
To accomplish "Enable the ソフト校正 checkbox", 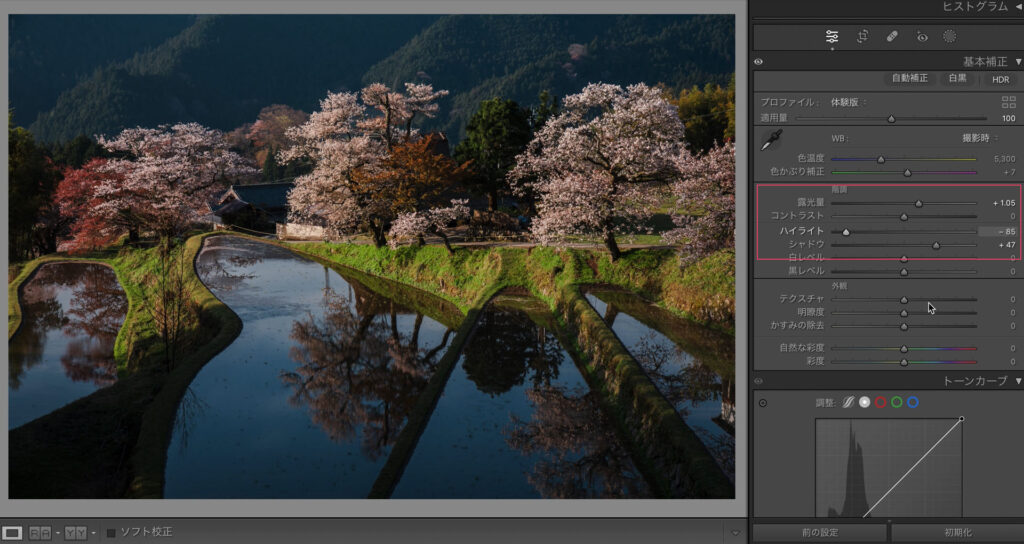I will click(112, 531).
